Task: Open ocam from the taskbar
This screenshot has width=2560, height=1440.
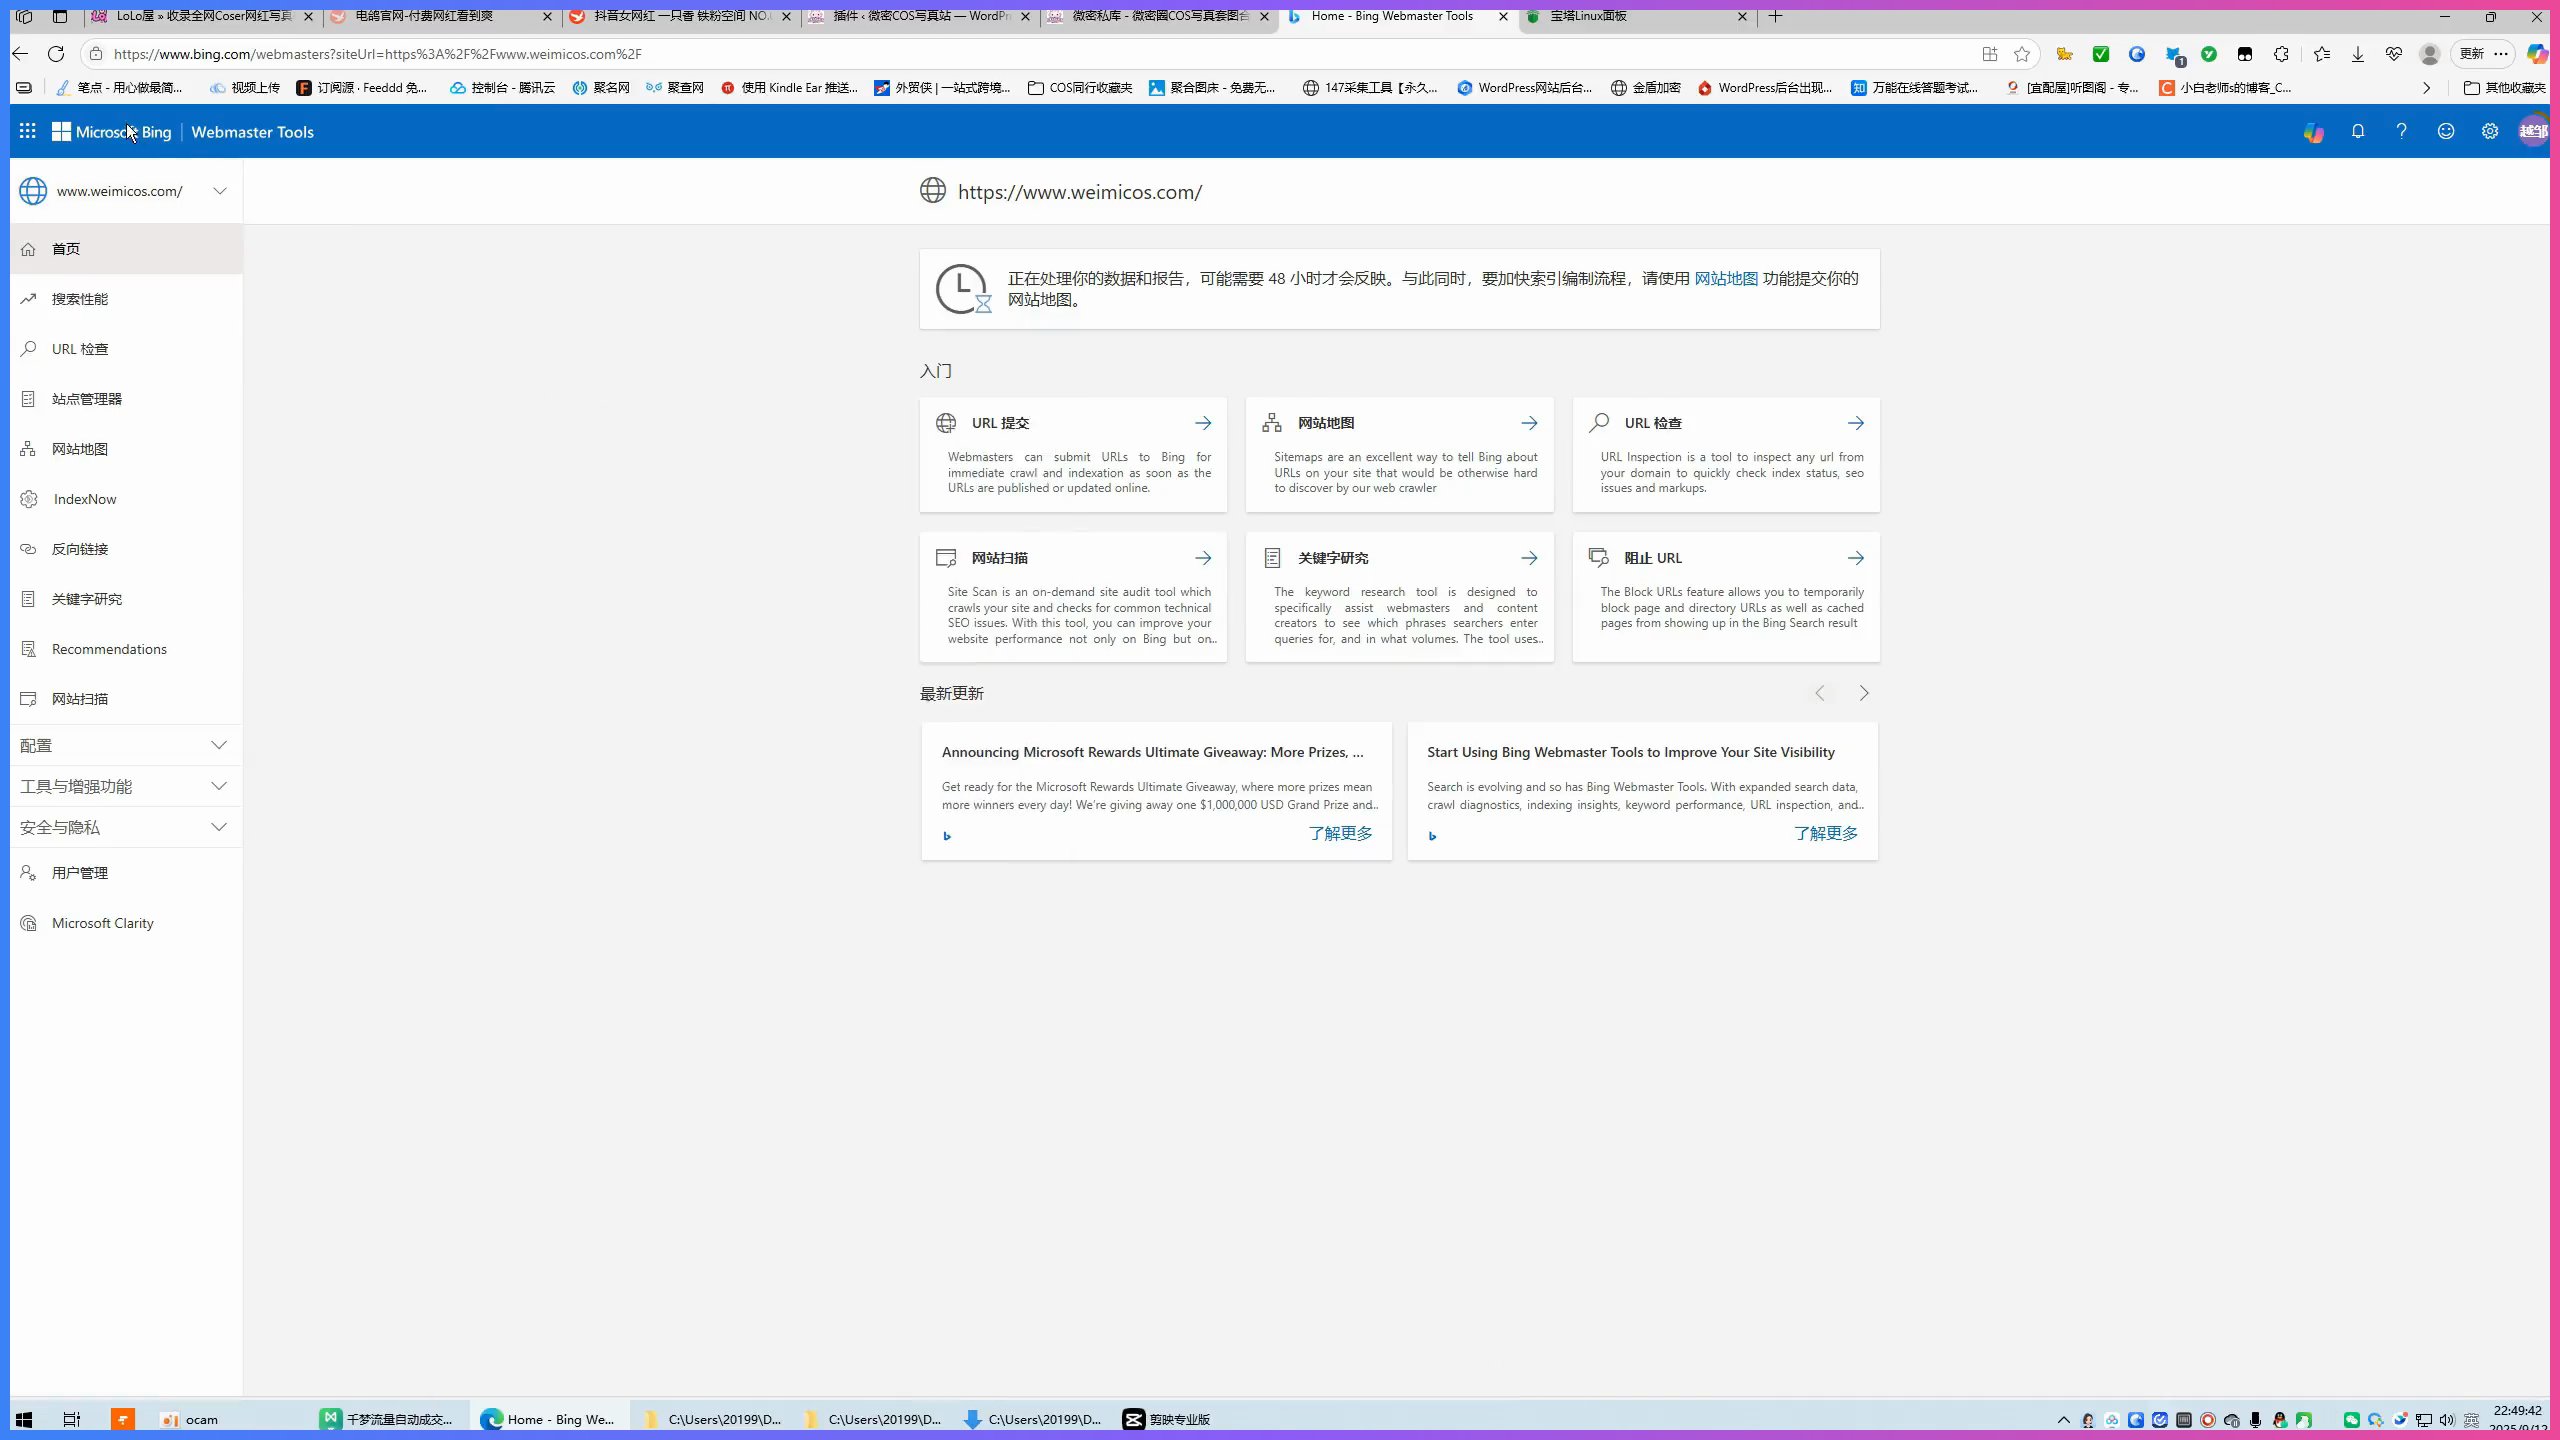Action: coord(190,1419)
